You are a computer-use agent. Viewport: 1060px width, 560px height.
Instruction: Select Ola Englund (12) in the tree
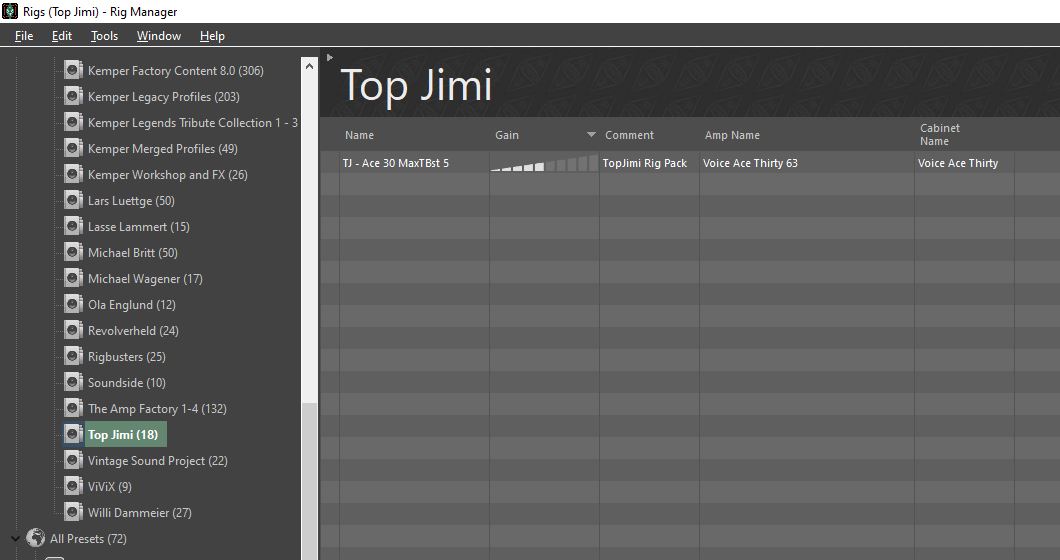[x=132, y=305]
